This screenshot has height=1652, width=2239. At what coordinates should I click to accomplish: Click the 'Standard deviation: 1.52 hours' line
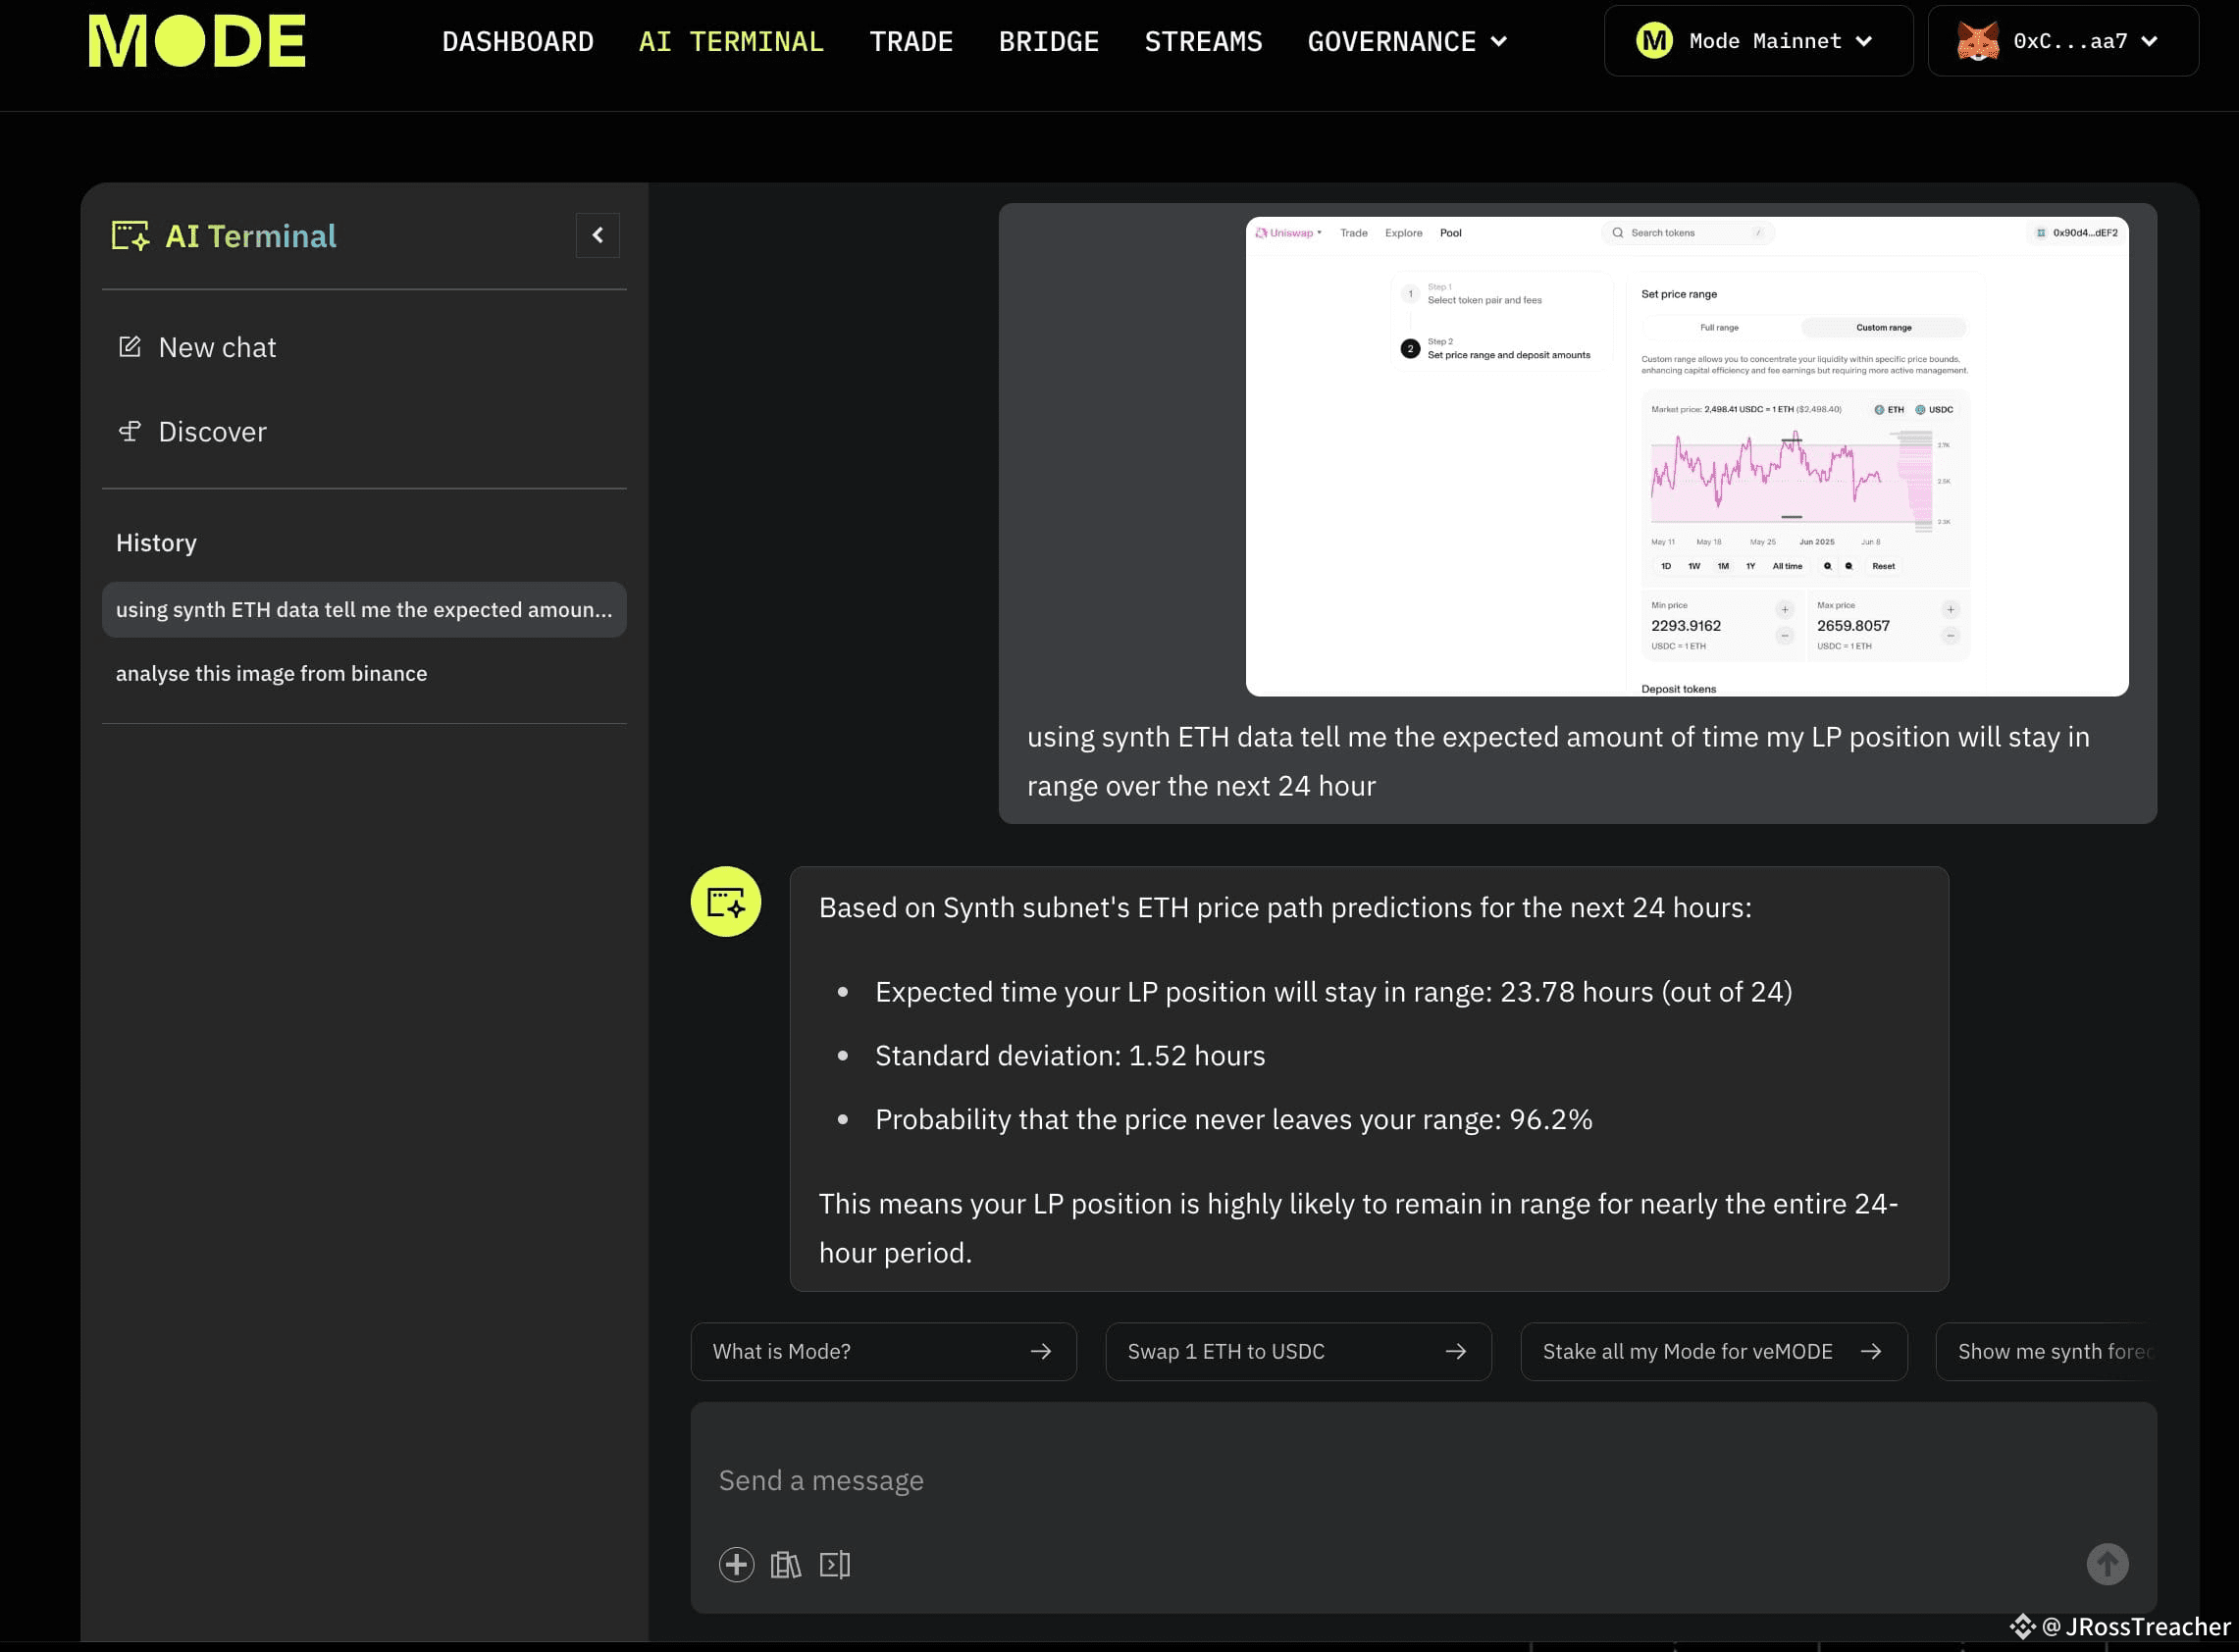tap(1070, 1055)
